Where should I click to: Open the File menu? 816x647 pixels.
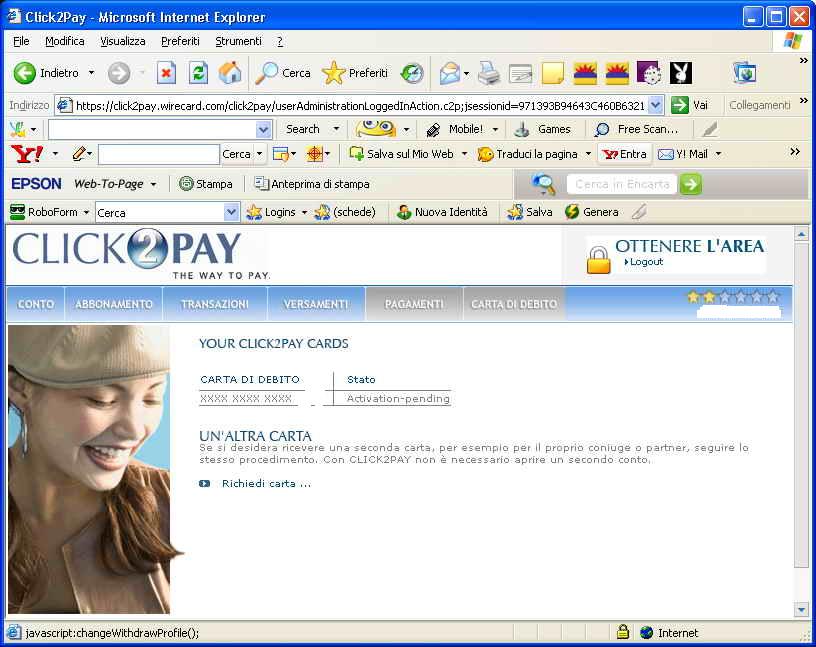(x=21, y=41)
